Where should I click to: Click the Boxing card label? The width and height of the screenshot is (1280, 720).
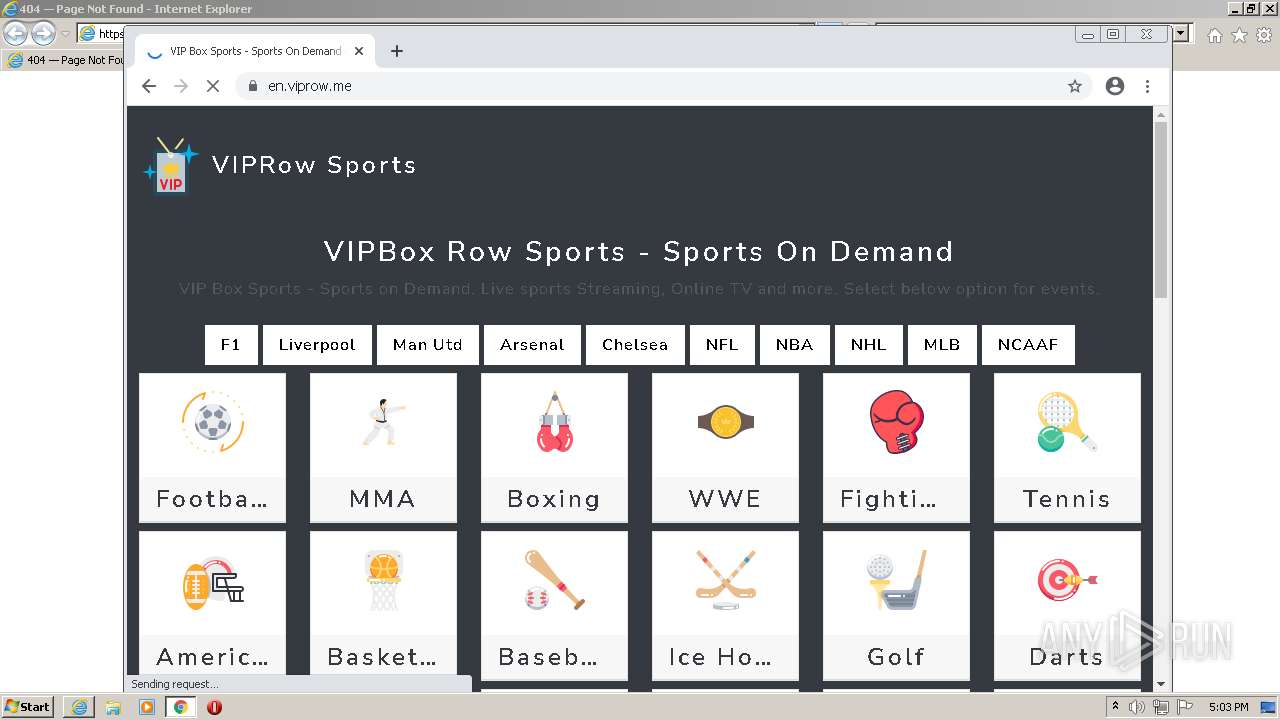point(554,499)
